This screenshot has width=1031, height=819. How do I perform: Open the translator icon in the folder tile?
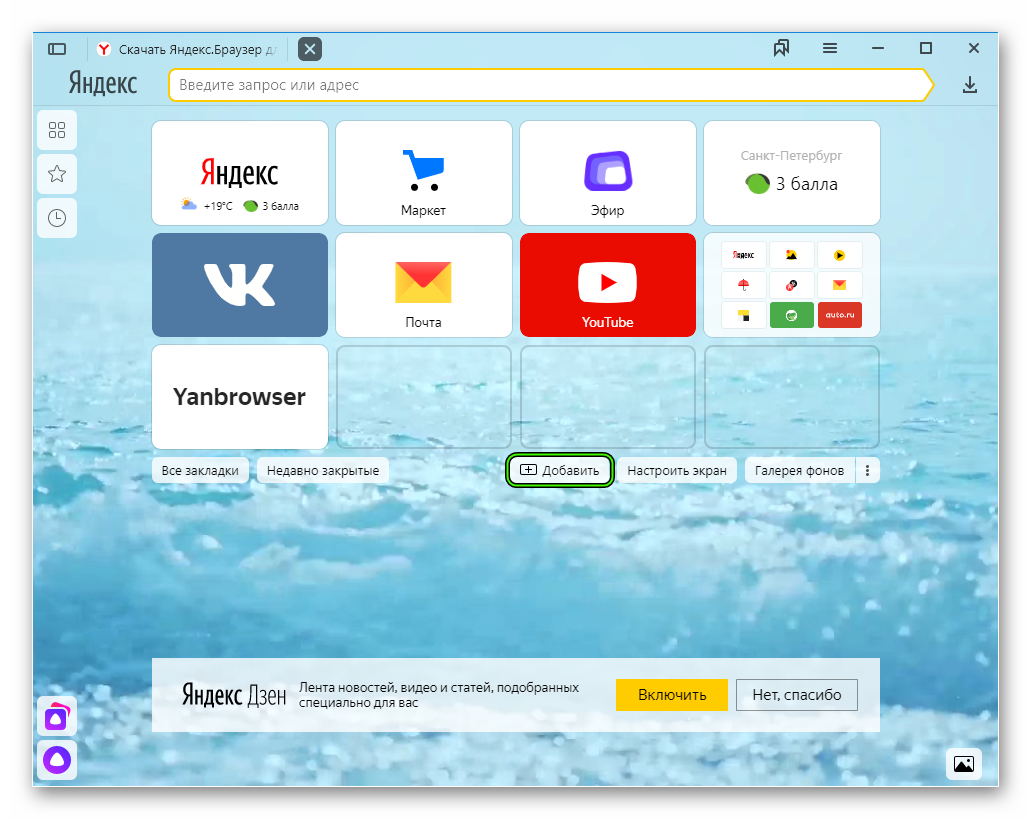[792, 285]
